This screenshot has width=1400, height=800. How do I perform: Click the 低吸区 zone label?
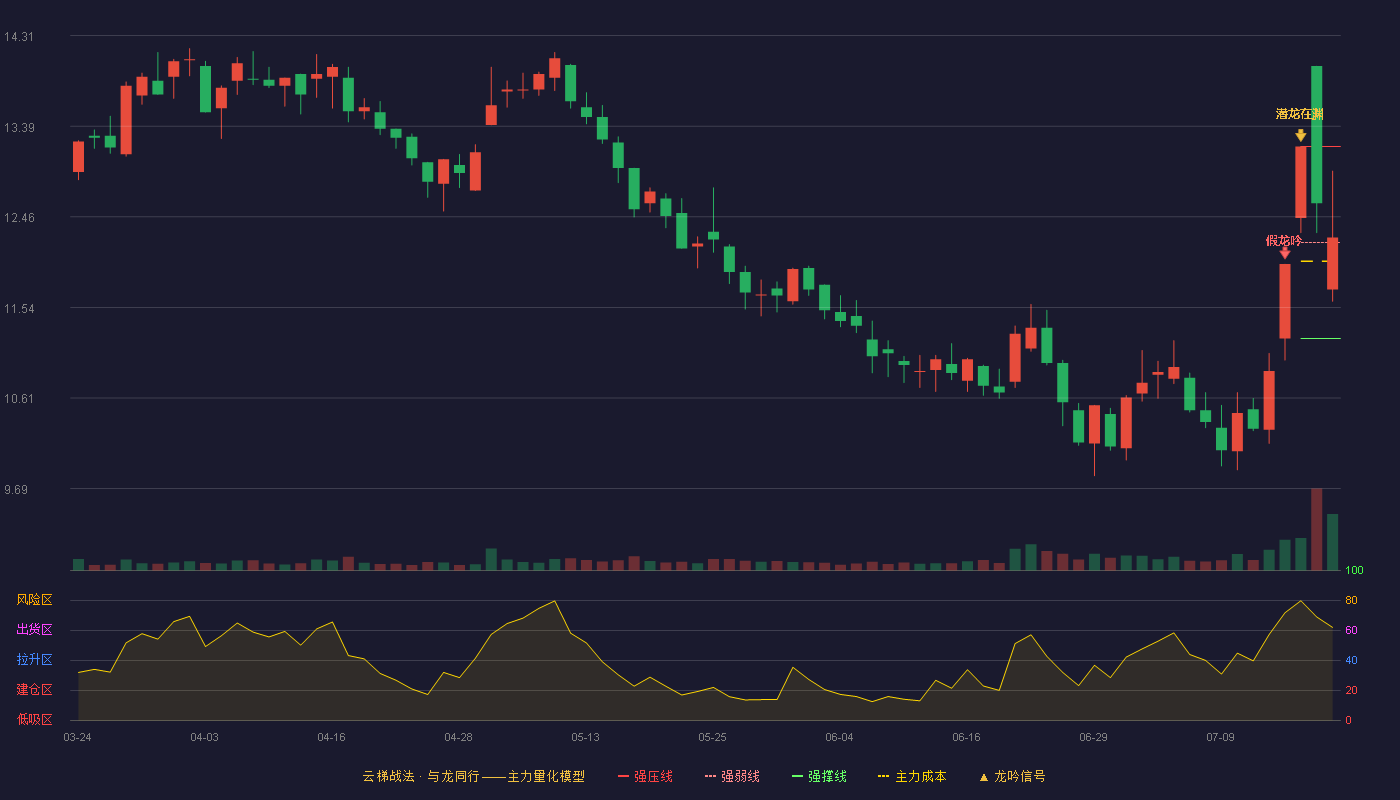tap(34, 719)
